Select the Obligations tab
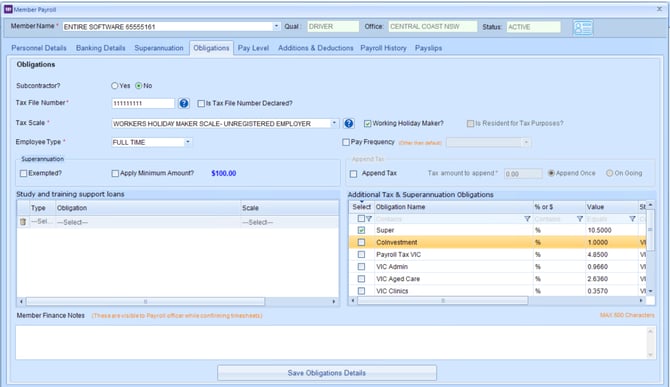Viewport: 670px width, 387px height. pos(212,48)
